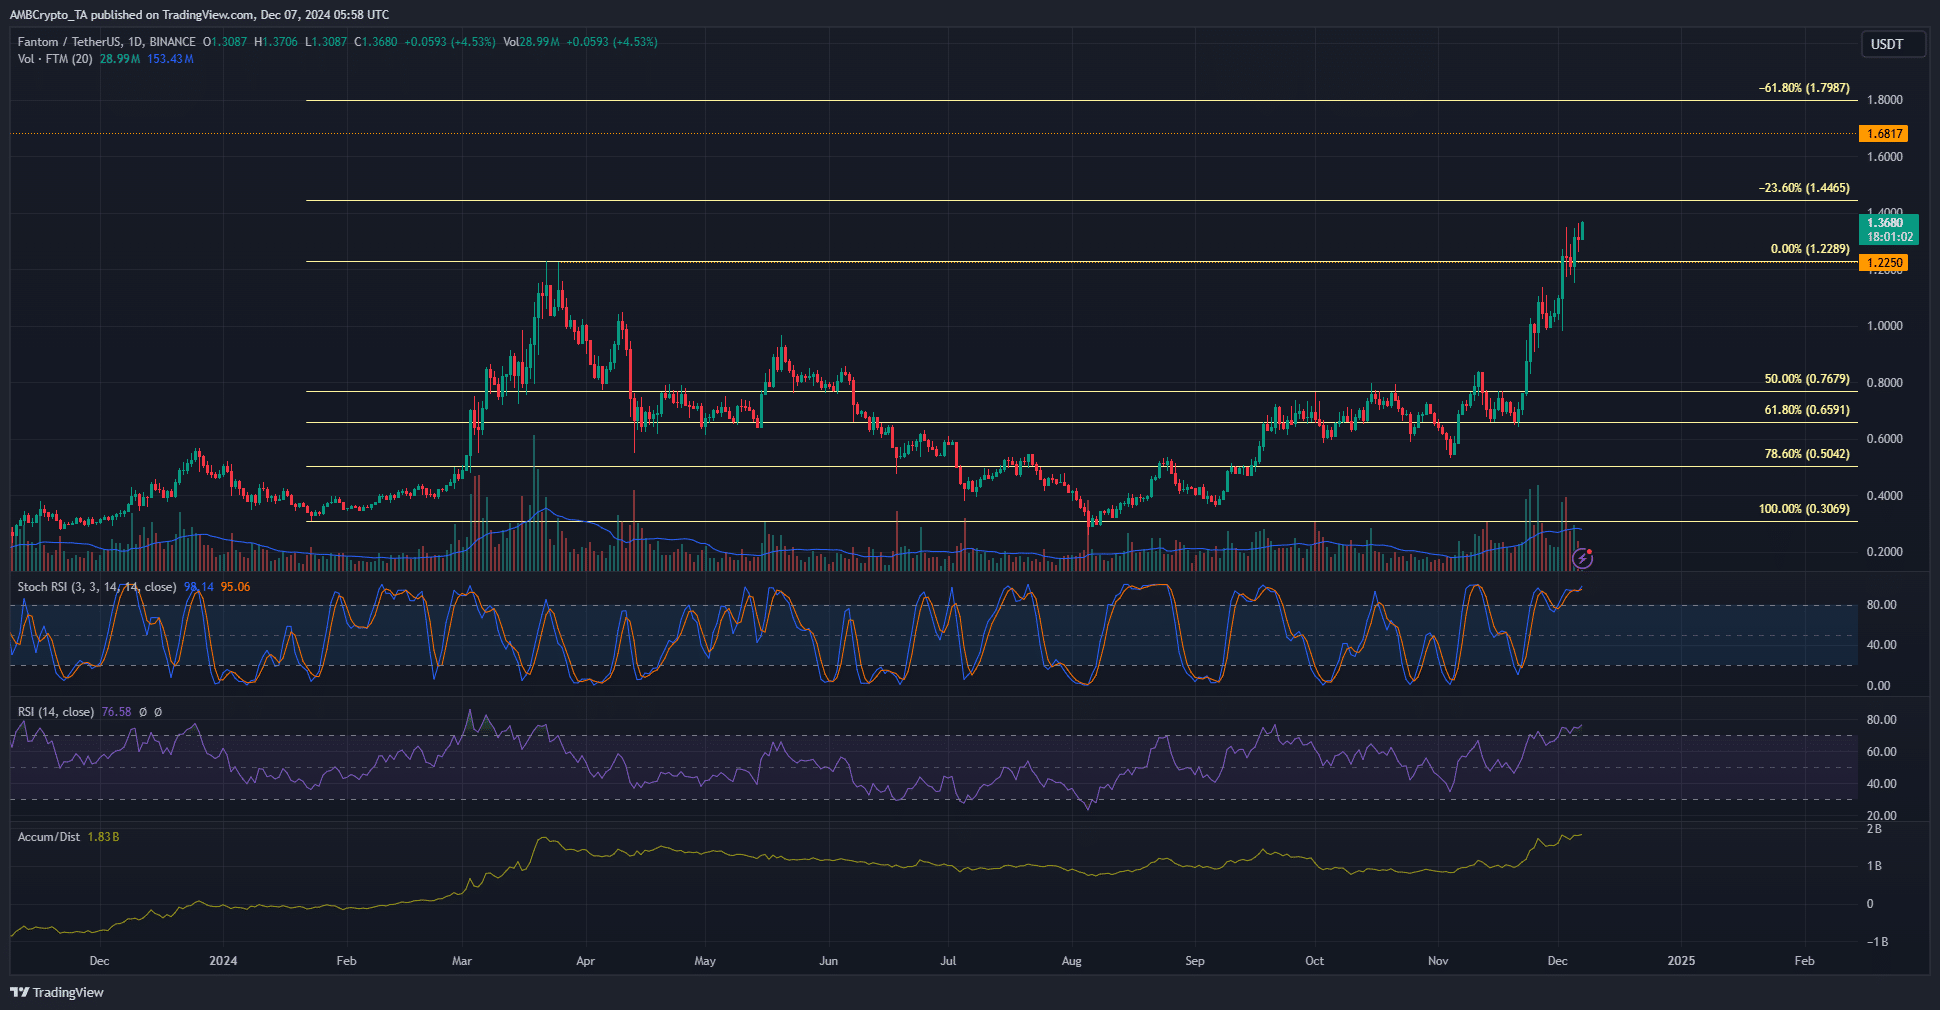Click 1.8000 on the price axis
The width and height of the screenshot is (1940, 1010).
[x=1885, y=100]
